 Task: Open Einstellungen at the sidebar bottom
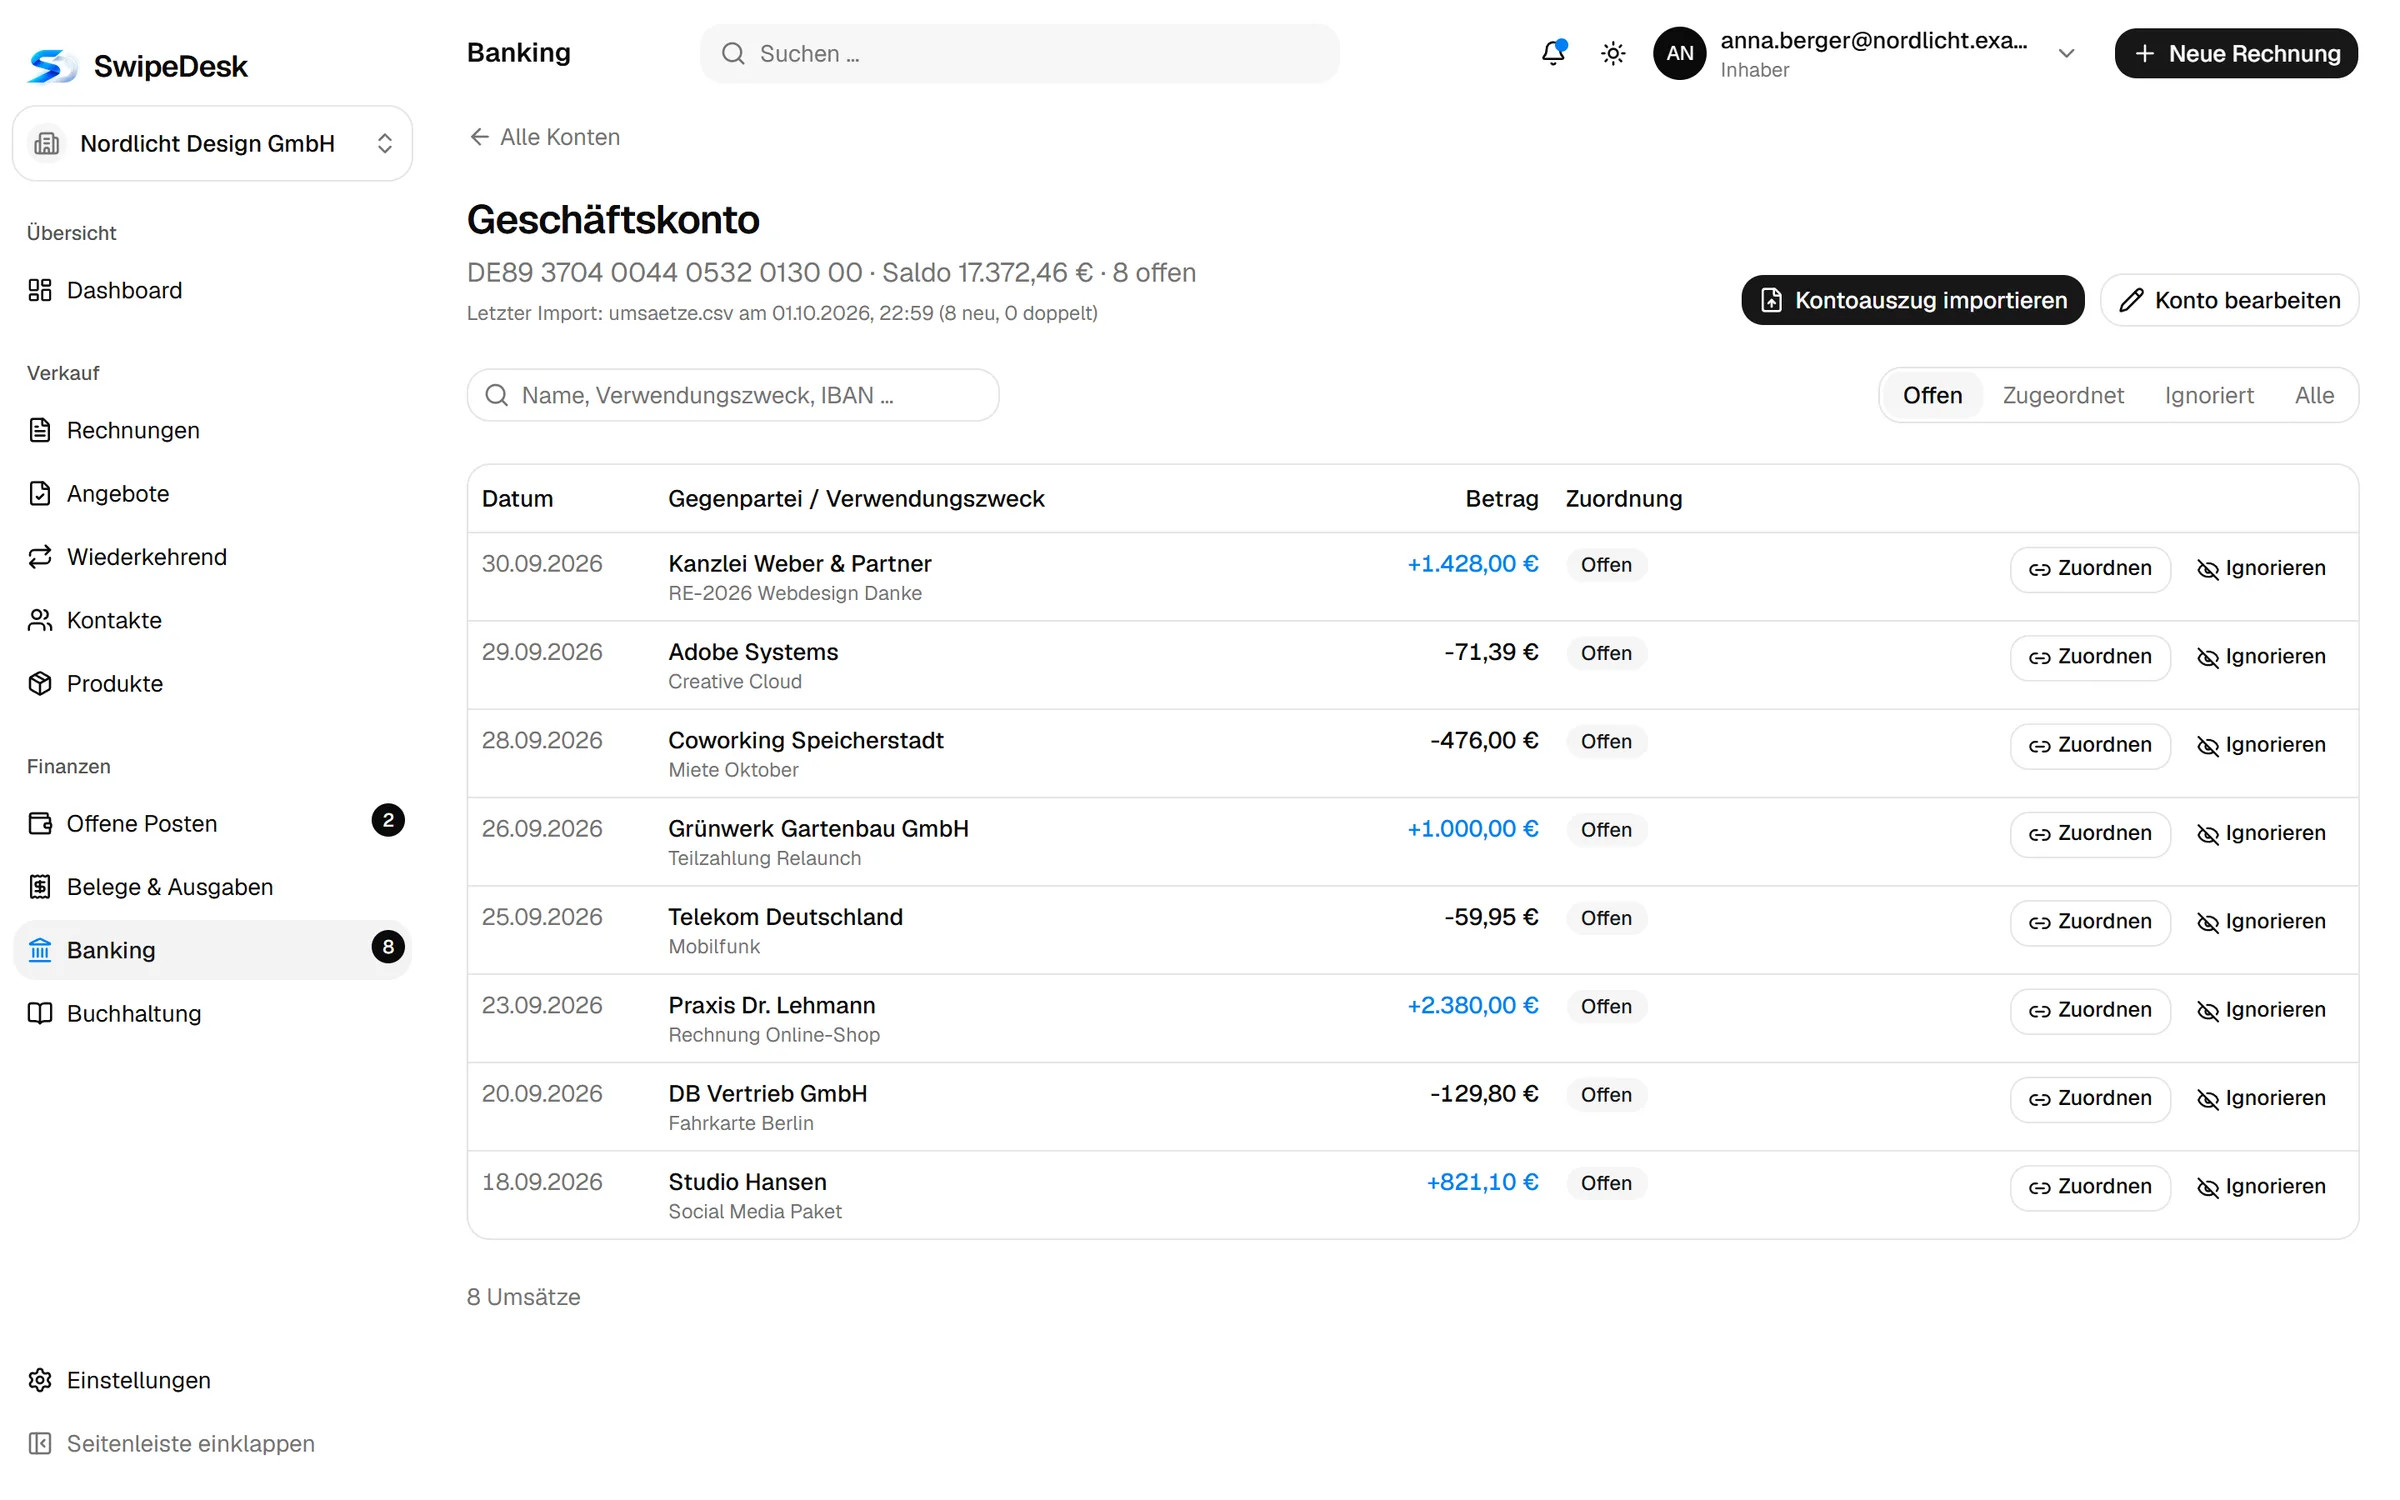tap(212, 1380)
